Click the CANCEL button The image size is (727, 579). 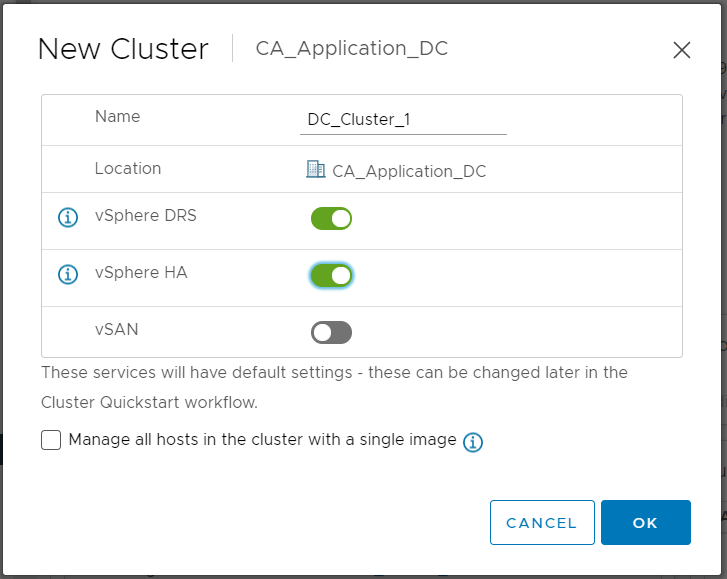tap(542, 522)
